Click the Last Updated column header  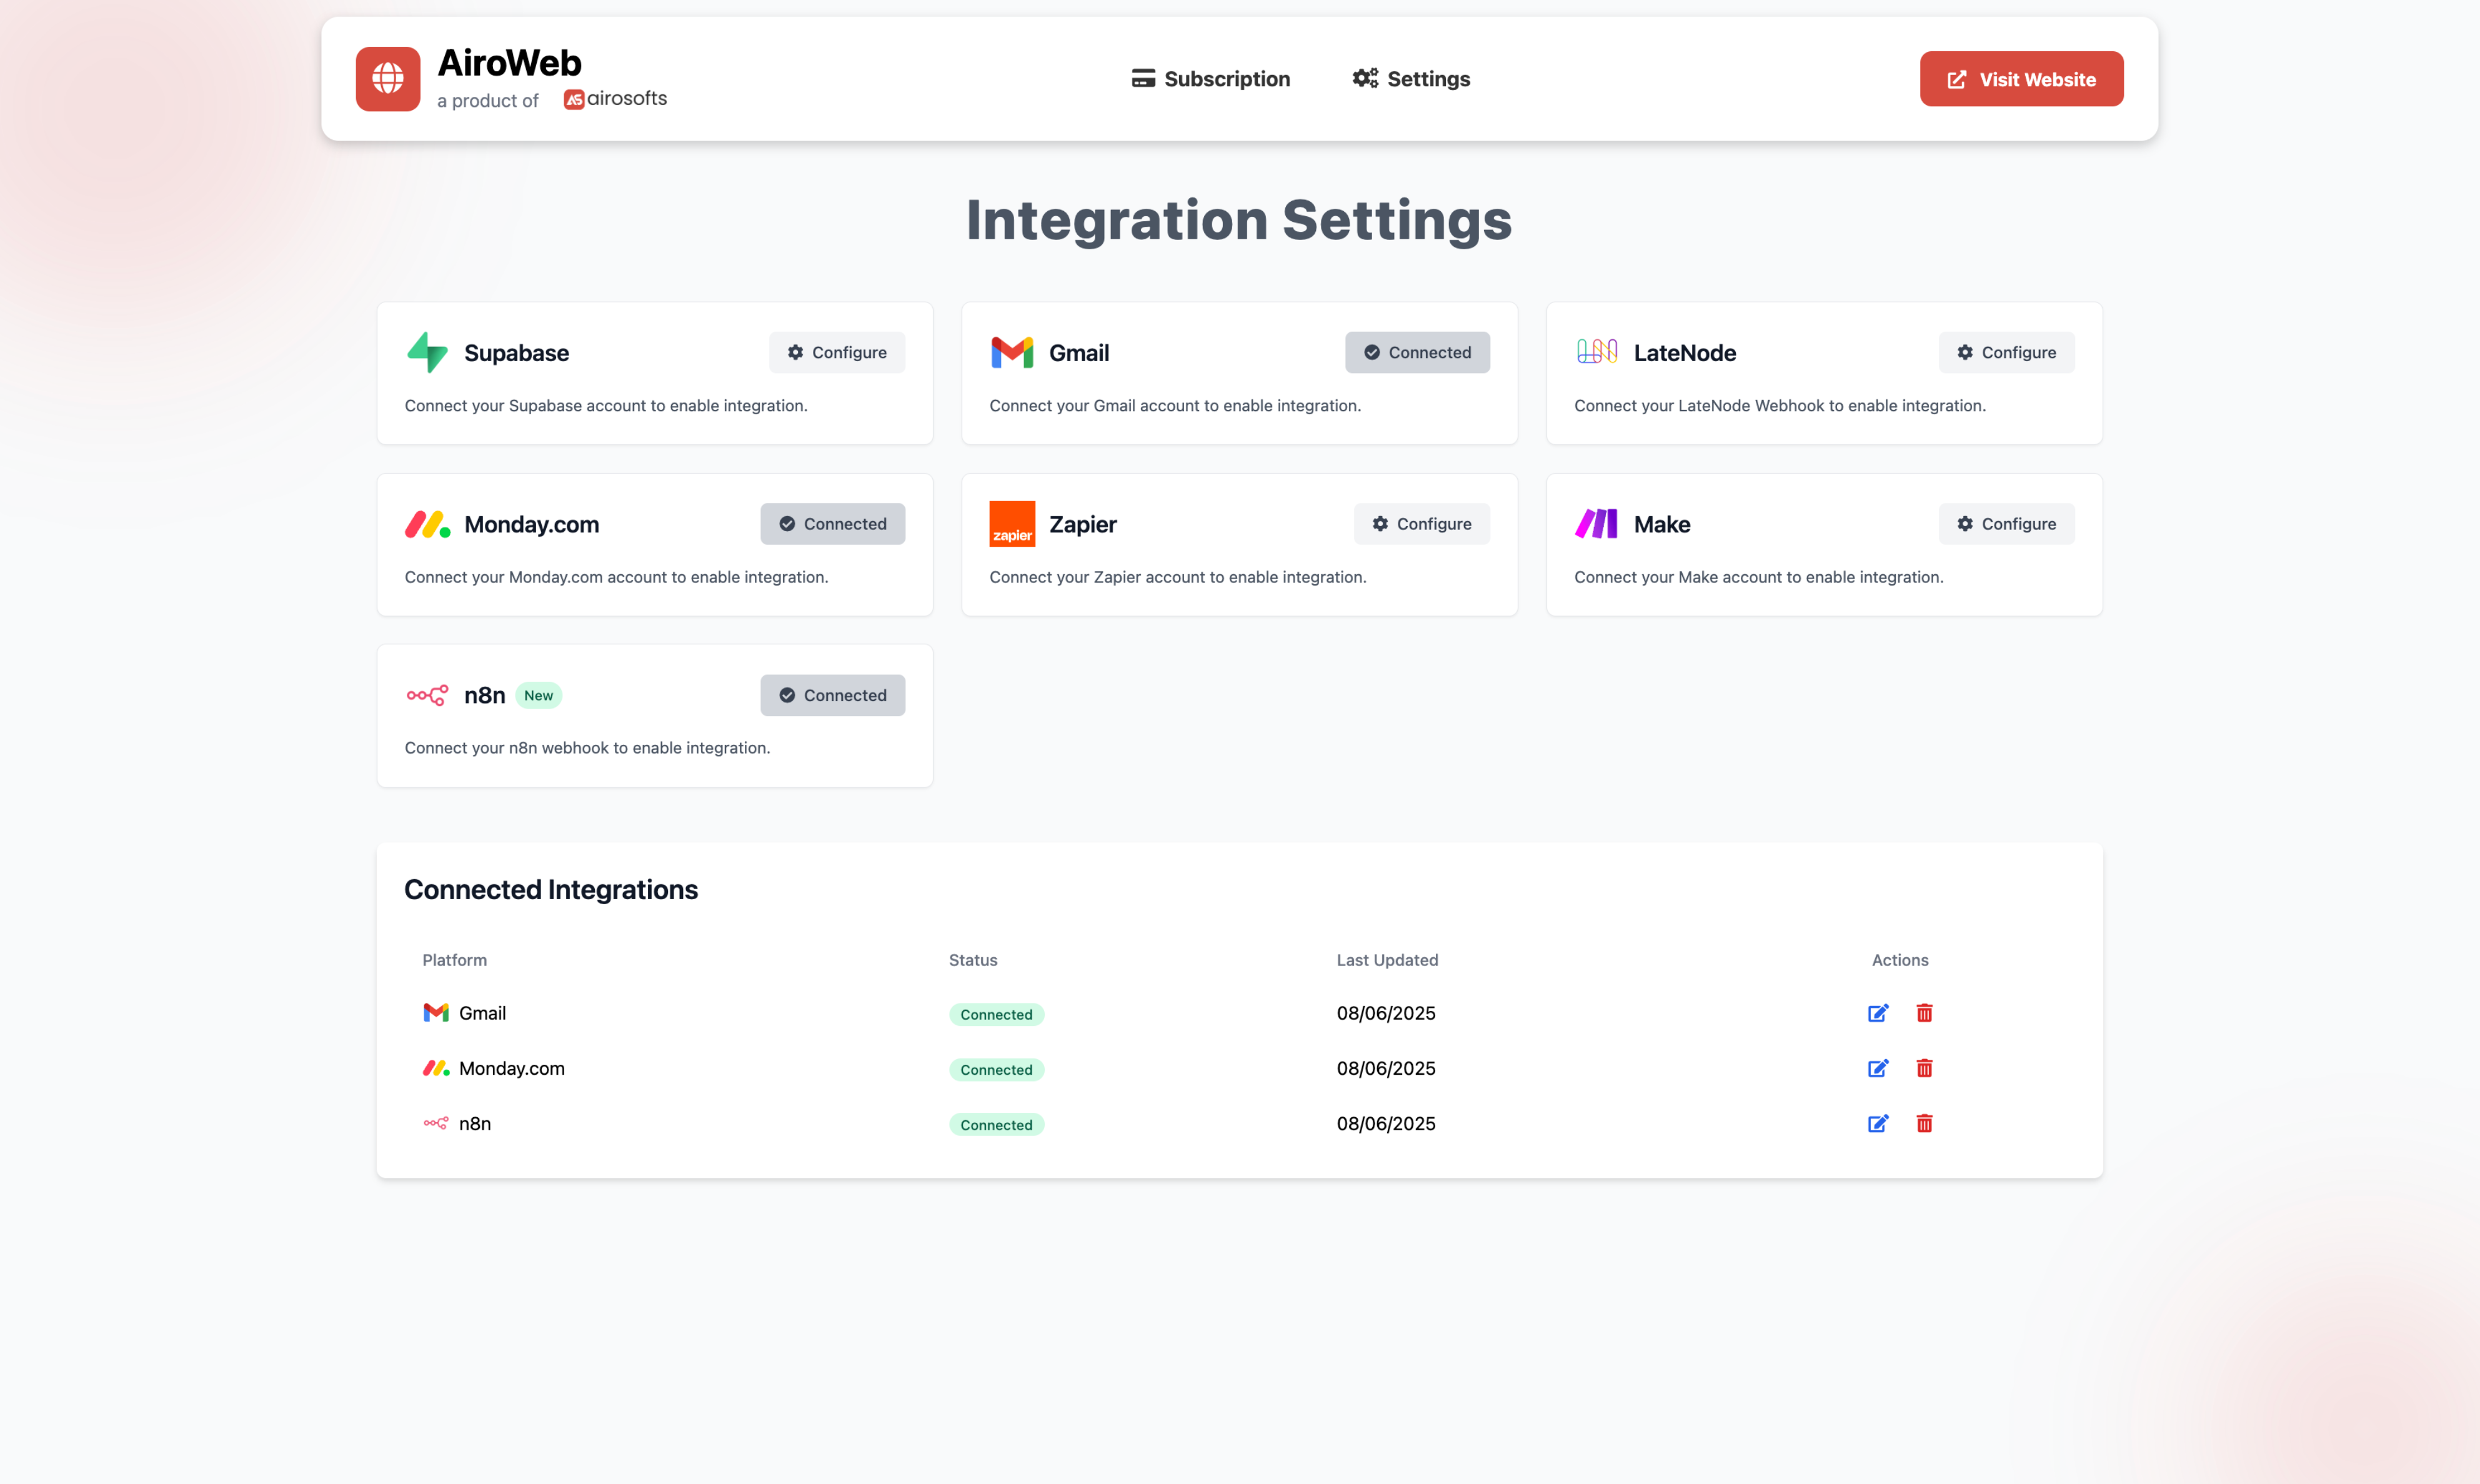tap(1387, 960)
